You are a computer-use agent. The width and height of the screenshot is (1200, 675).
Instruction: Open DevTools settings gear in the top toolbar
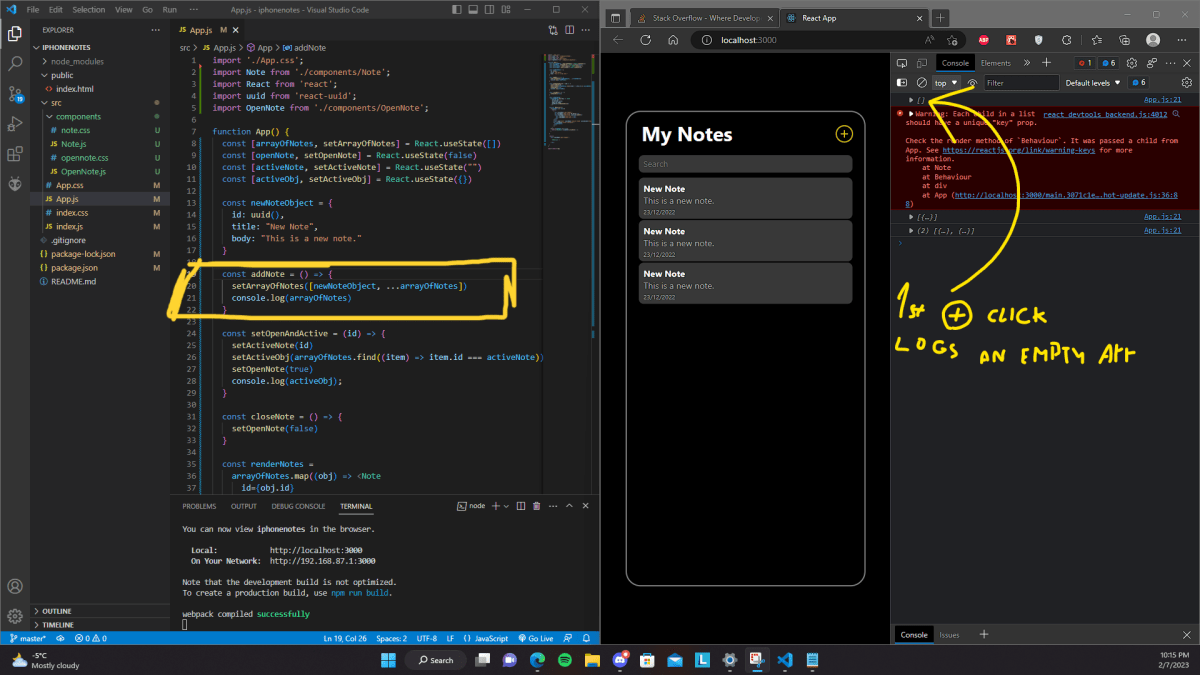[1133, 62]
